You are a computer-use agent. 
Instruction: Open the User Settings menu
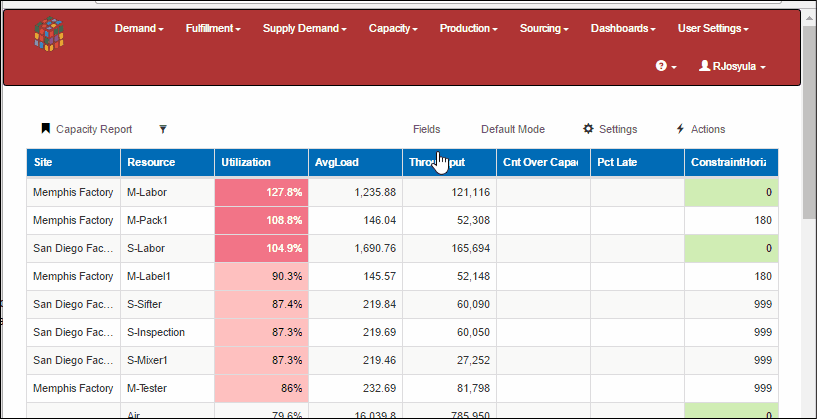712,29
